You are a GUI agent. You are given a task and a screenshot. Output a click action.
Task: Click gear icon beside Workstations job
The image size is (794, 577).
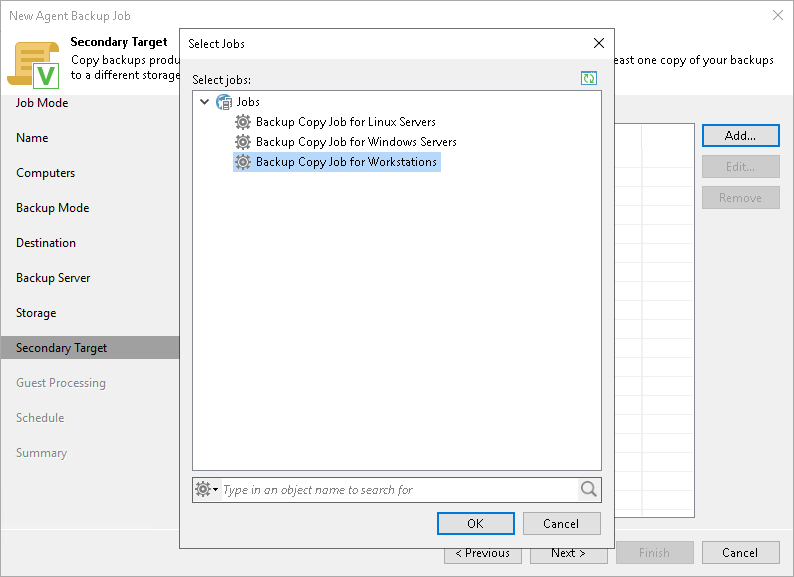pos(243,162)
